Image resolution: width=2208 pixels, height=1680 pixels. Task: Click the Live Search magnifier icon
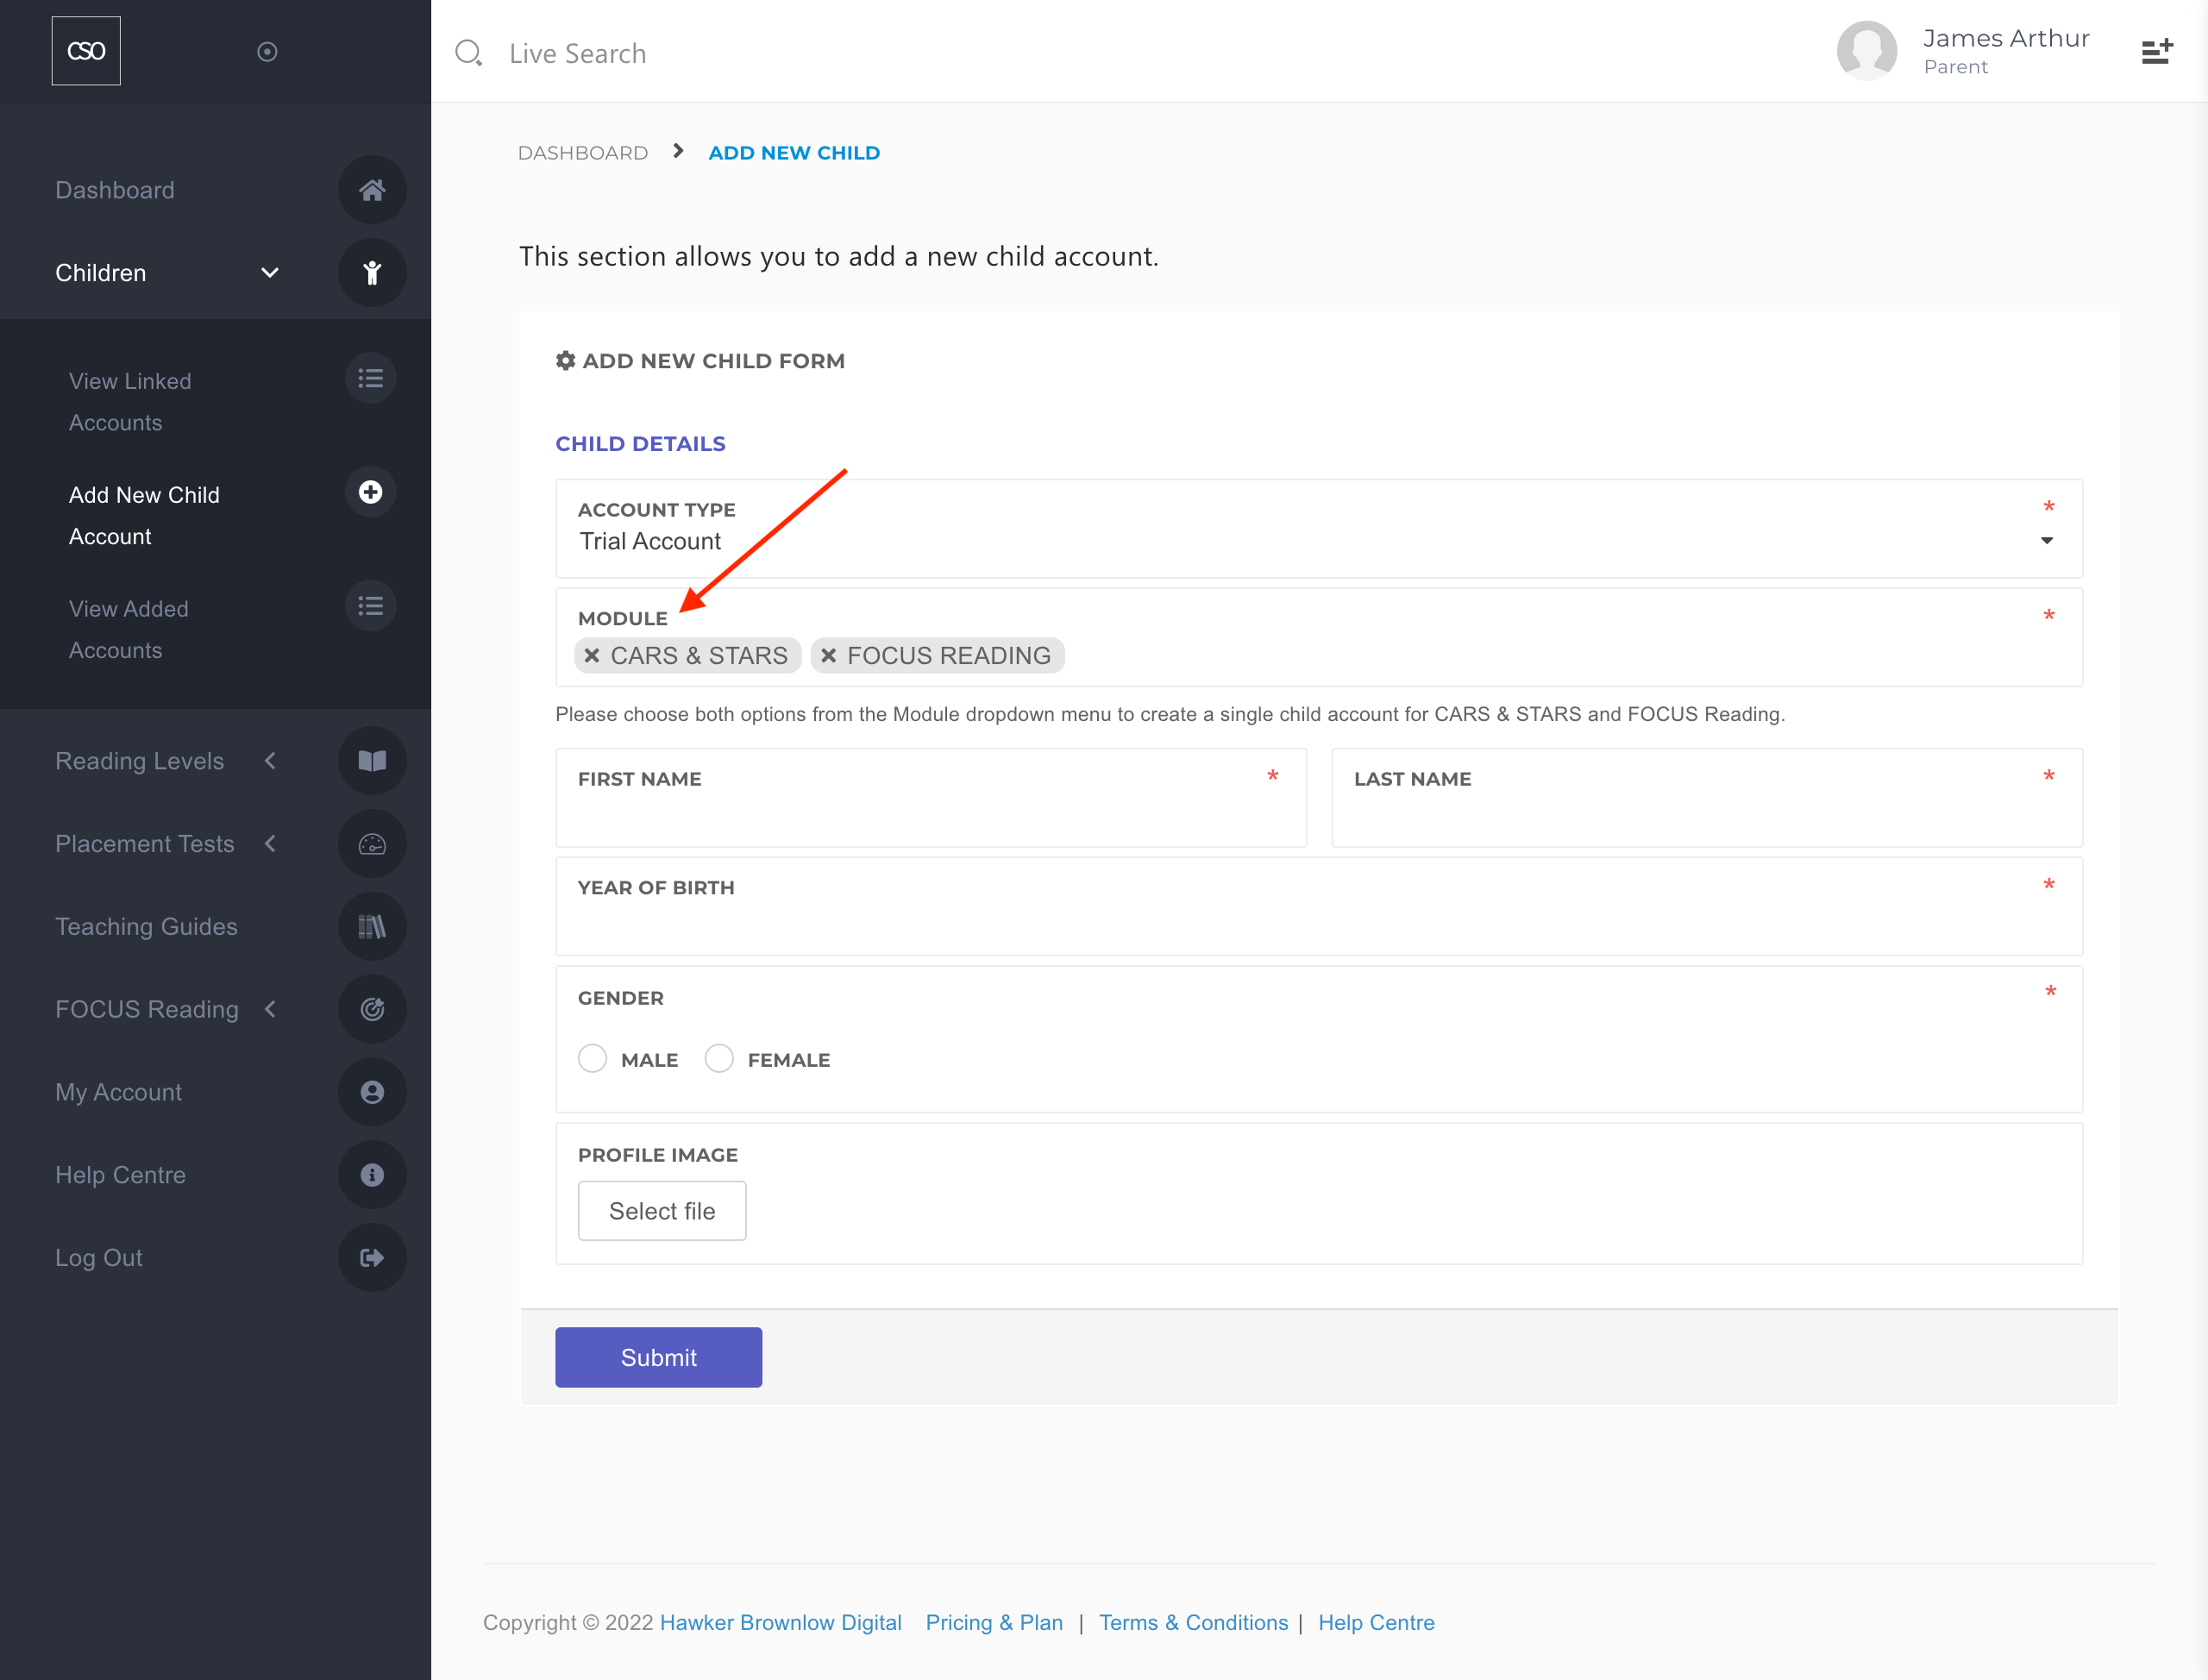point(469,53)
